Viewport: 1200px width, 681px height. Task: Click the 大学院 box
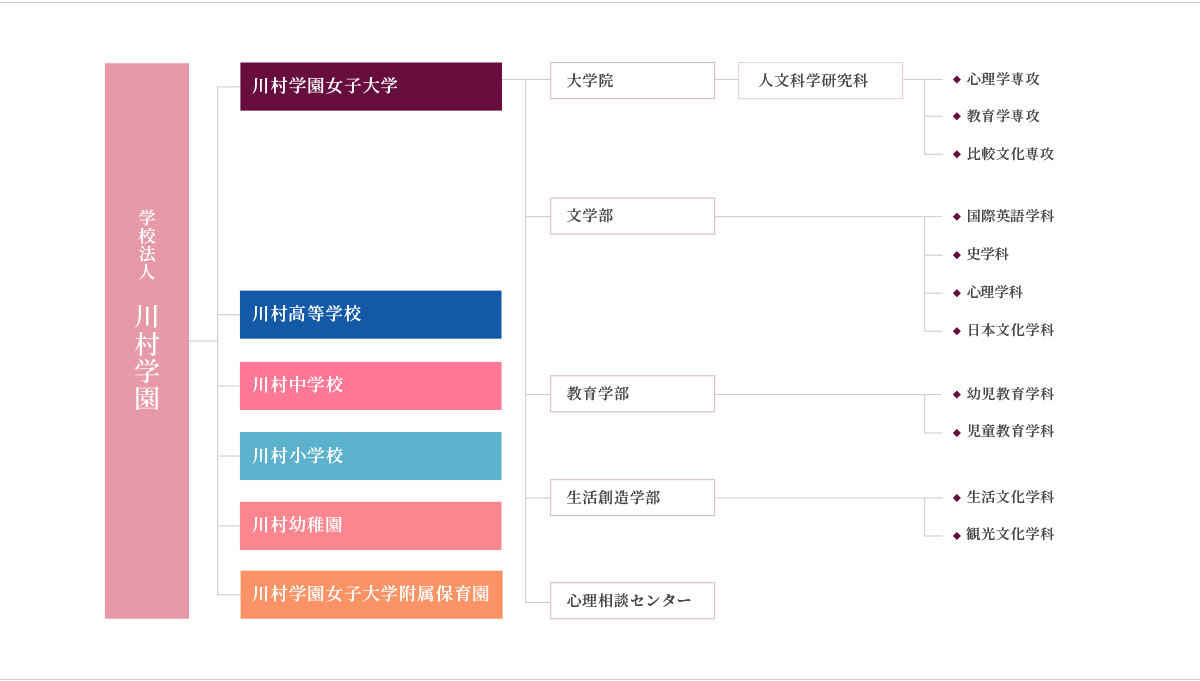(x=632, y=81)
